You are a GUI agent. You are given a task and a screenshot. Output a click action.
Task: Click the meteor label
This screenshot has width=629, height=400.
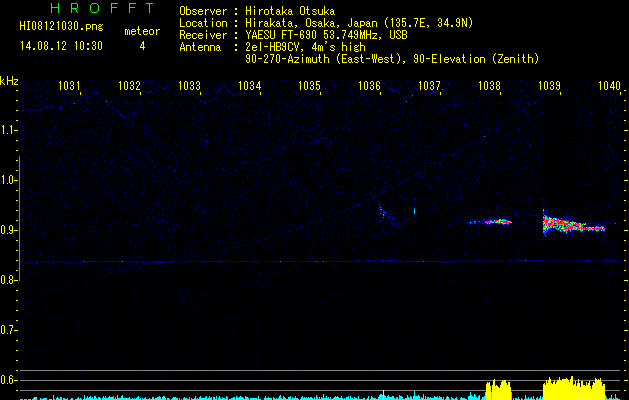click(142, 31)
